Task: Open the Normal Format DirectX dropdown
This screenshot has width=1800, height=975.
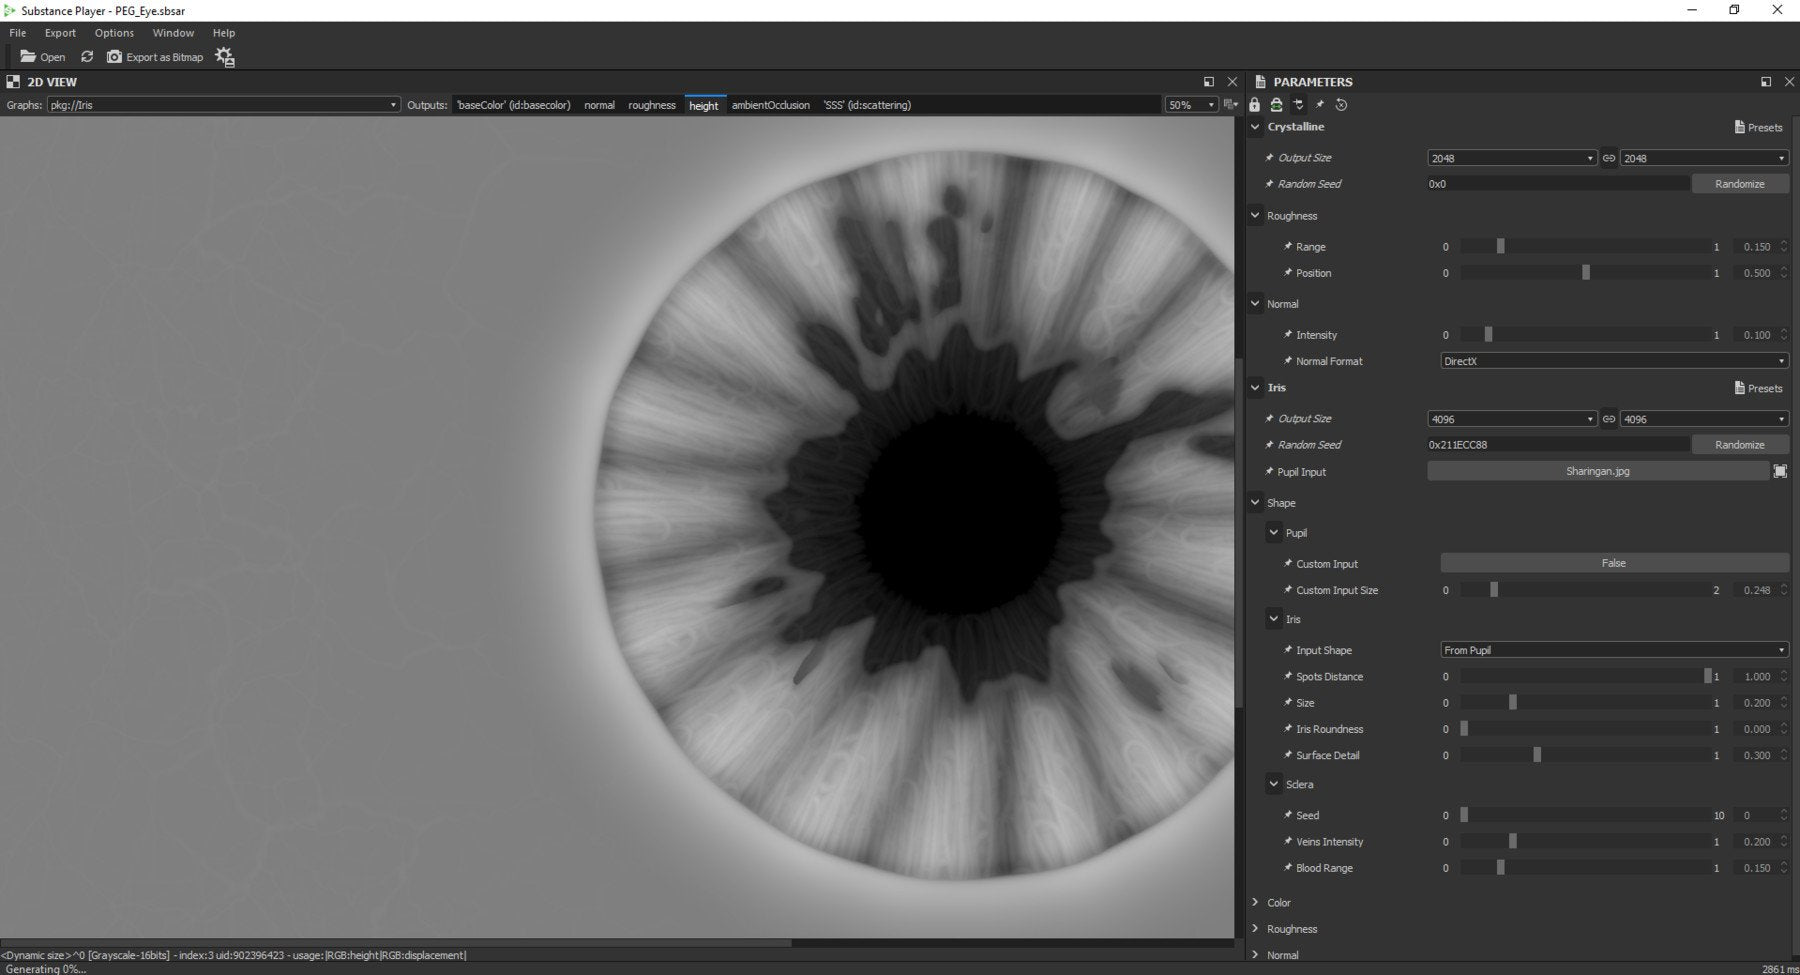Action: point(1614,361)
